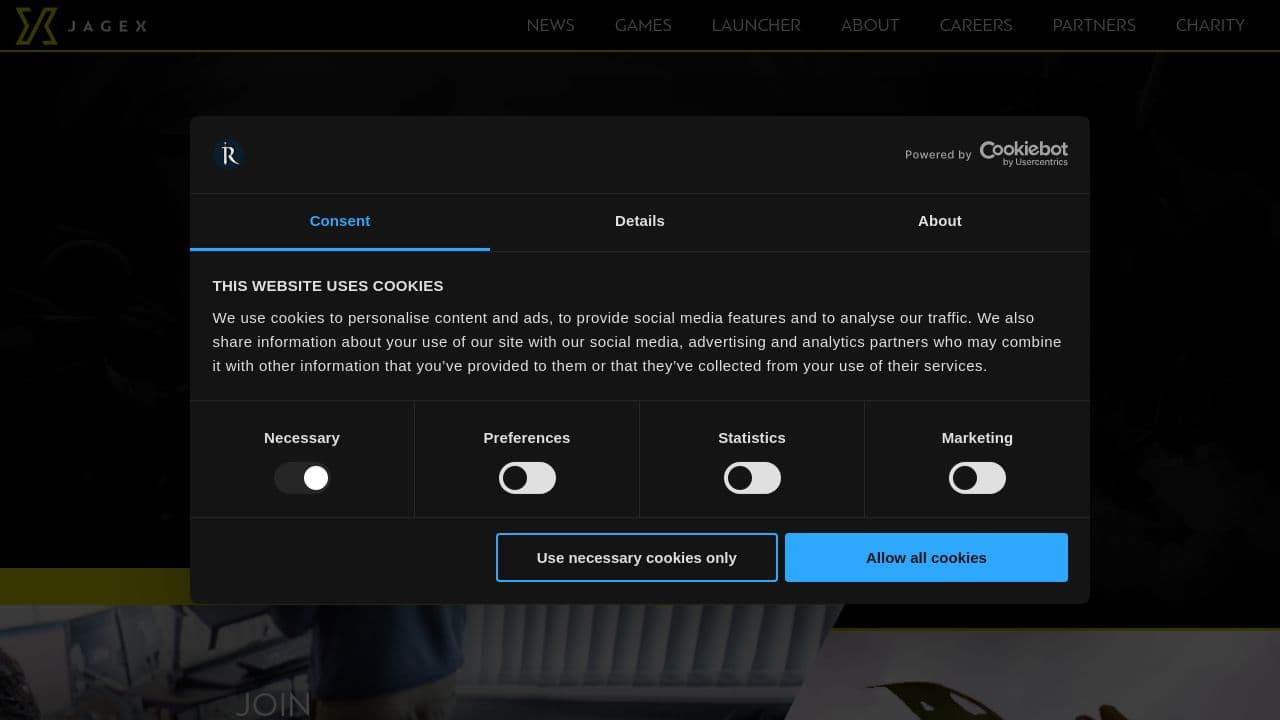Screen dimensions: 1280x720
Task: Open the ABOUT page from the navigation
Action: tap(869, 25)
